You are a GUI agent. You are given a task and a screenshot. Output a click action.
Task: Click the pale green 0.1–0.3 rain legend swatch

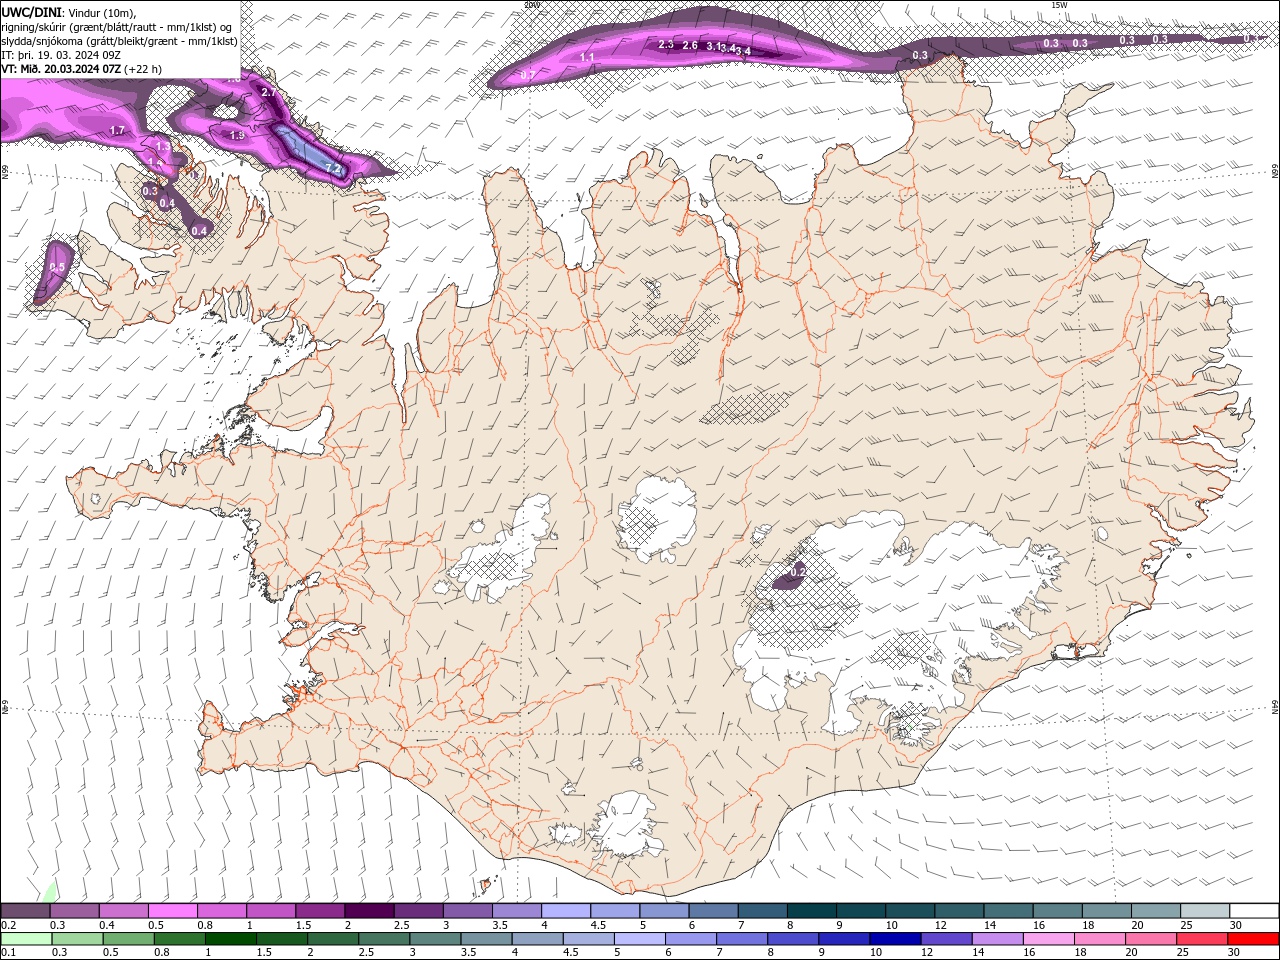click(26, 939)
